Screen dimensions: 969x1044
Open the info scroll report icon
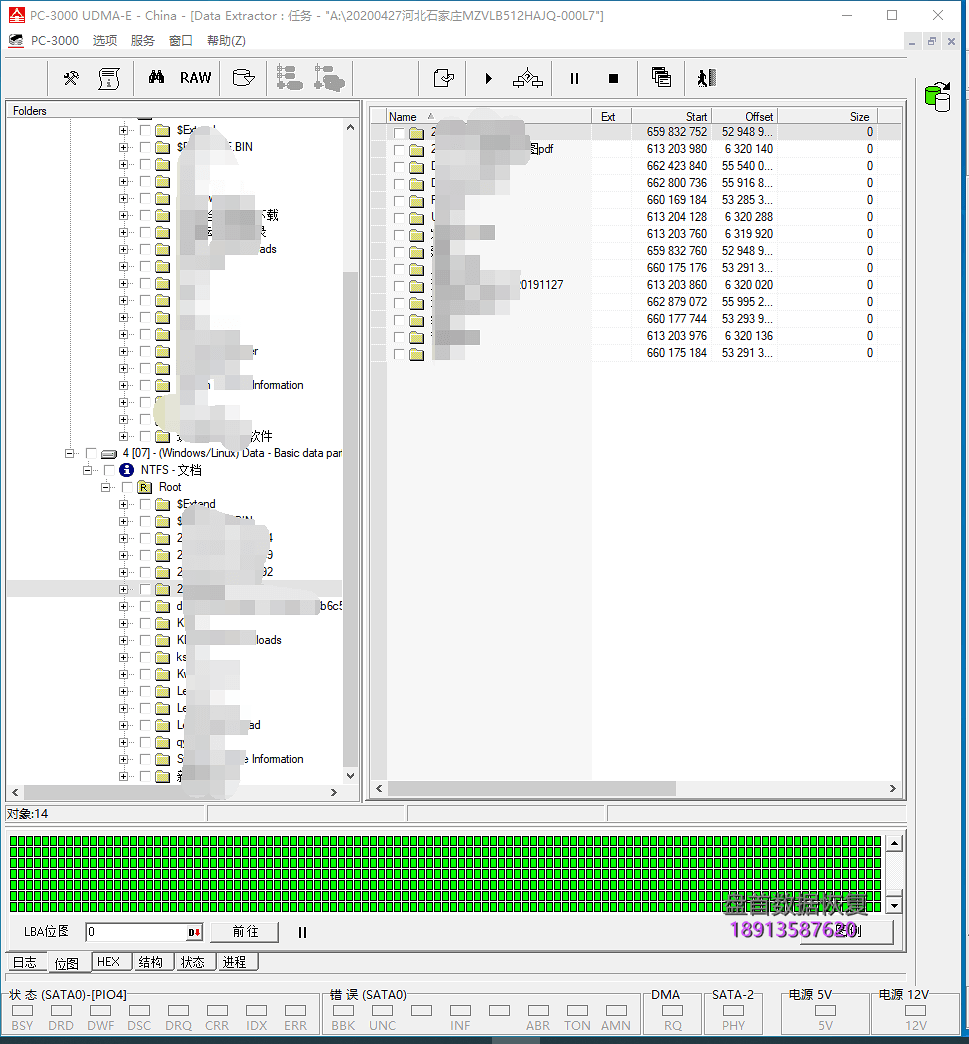click(109, 79)
